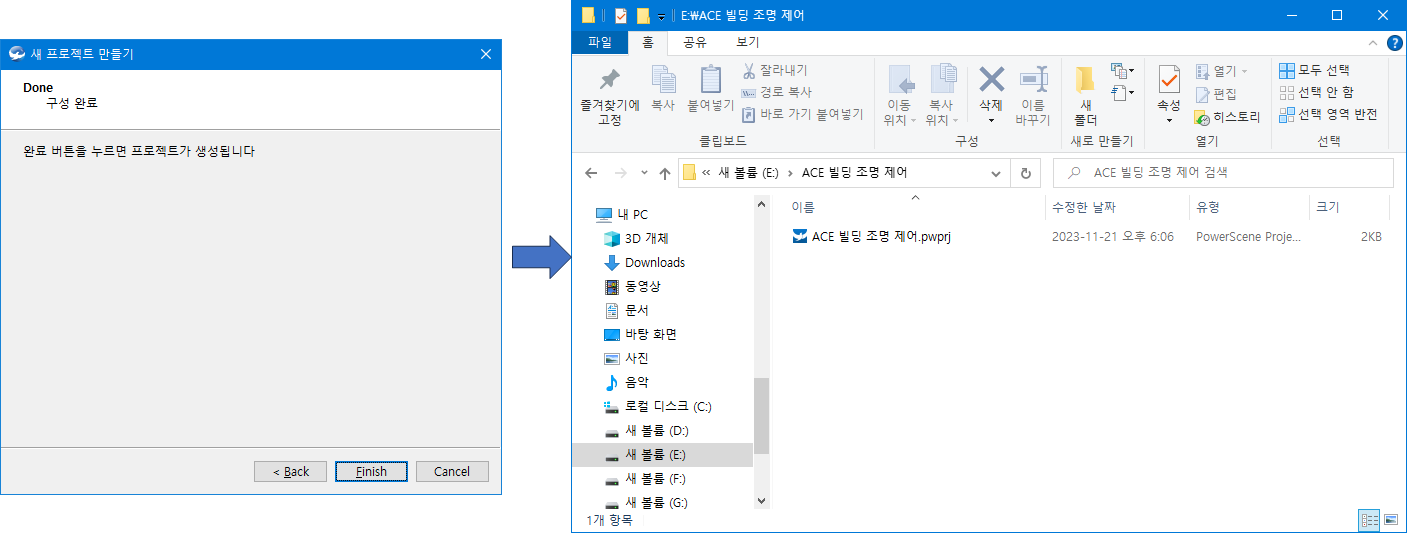The image size is (1407, 533).
Task: Click the ACE 빌딩 조명 제어 검색 box
Action: (1223, 173)
